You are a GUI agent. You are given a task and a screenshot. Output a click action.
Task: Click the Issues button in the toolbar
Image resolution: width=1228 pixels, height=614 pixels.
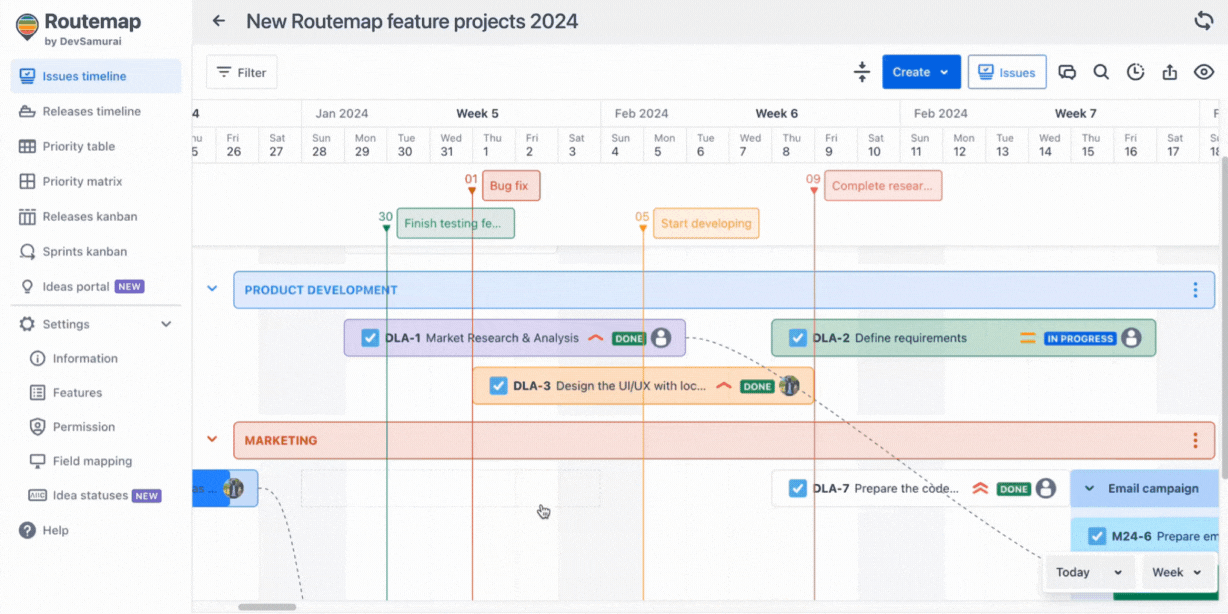click(x=1007, y=72)
